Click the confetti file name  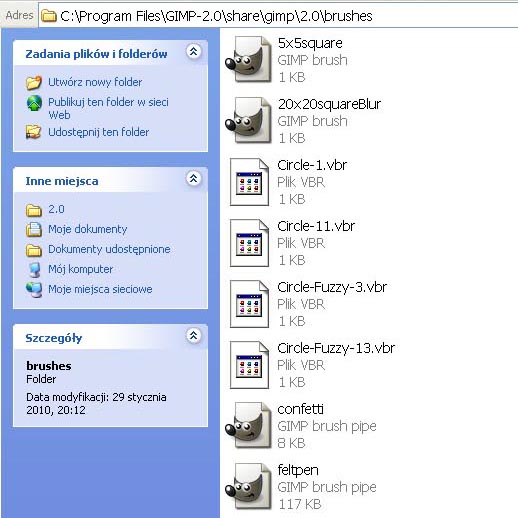300,409
